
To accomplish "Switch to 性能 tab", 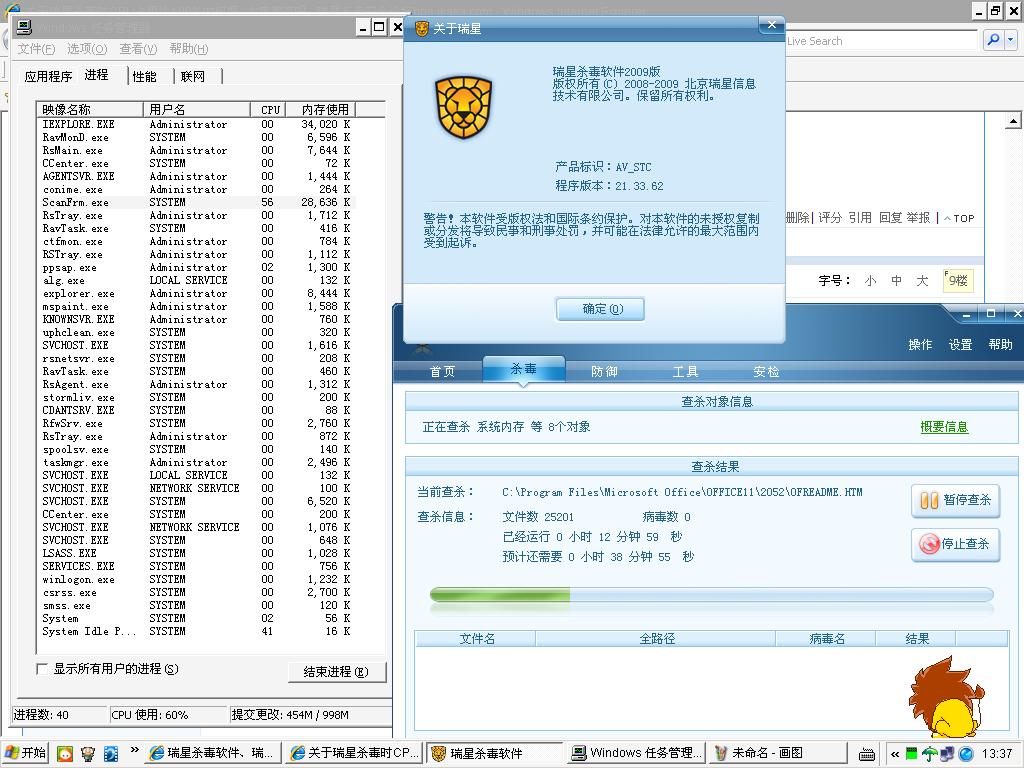I will point(144,76).
